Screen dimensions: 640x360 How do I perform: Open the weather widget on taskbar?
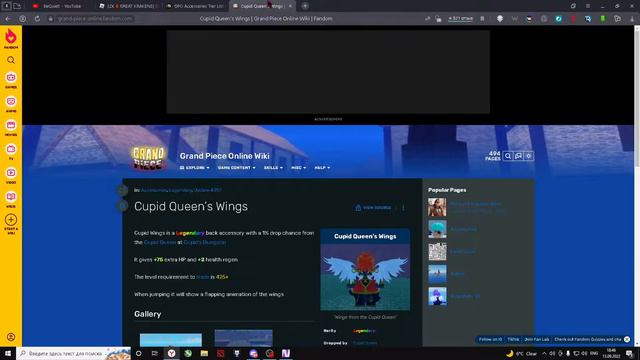click(522, 353)
